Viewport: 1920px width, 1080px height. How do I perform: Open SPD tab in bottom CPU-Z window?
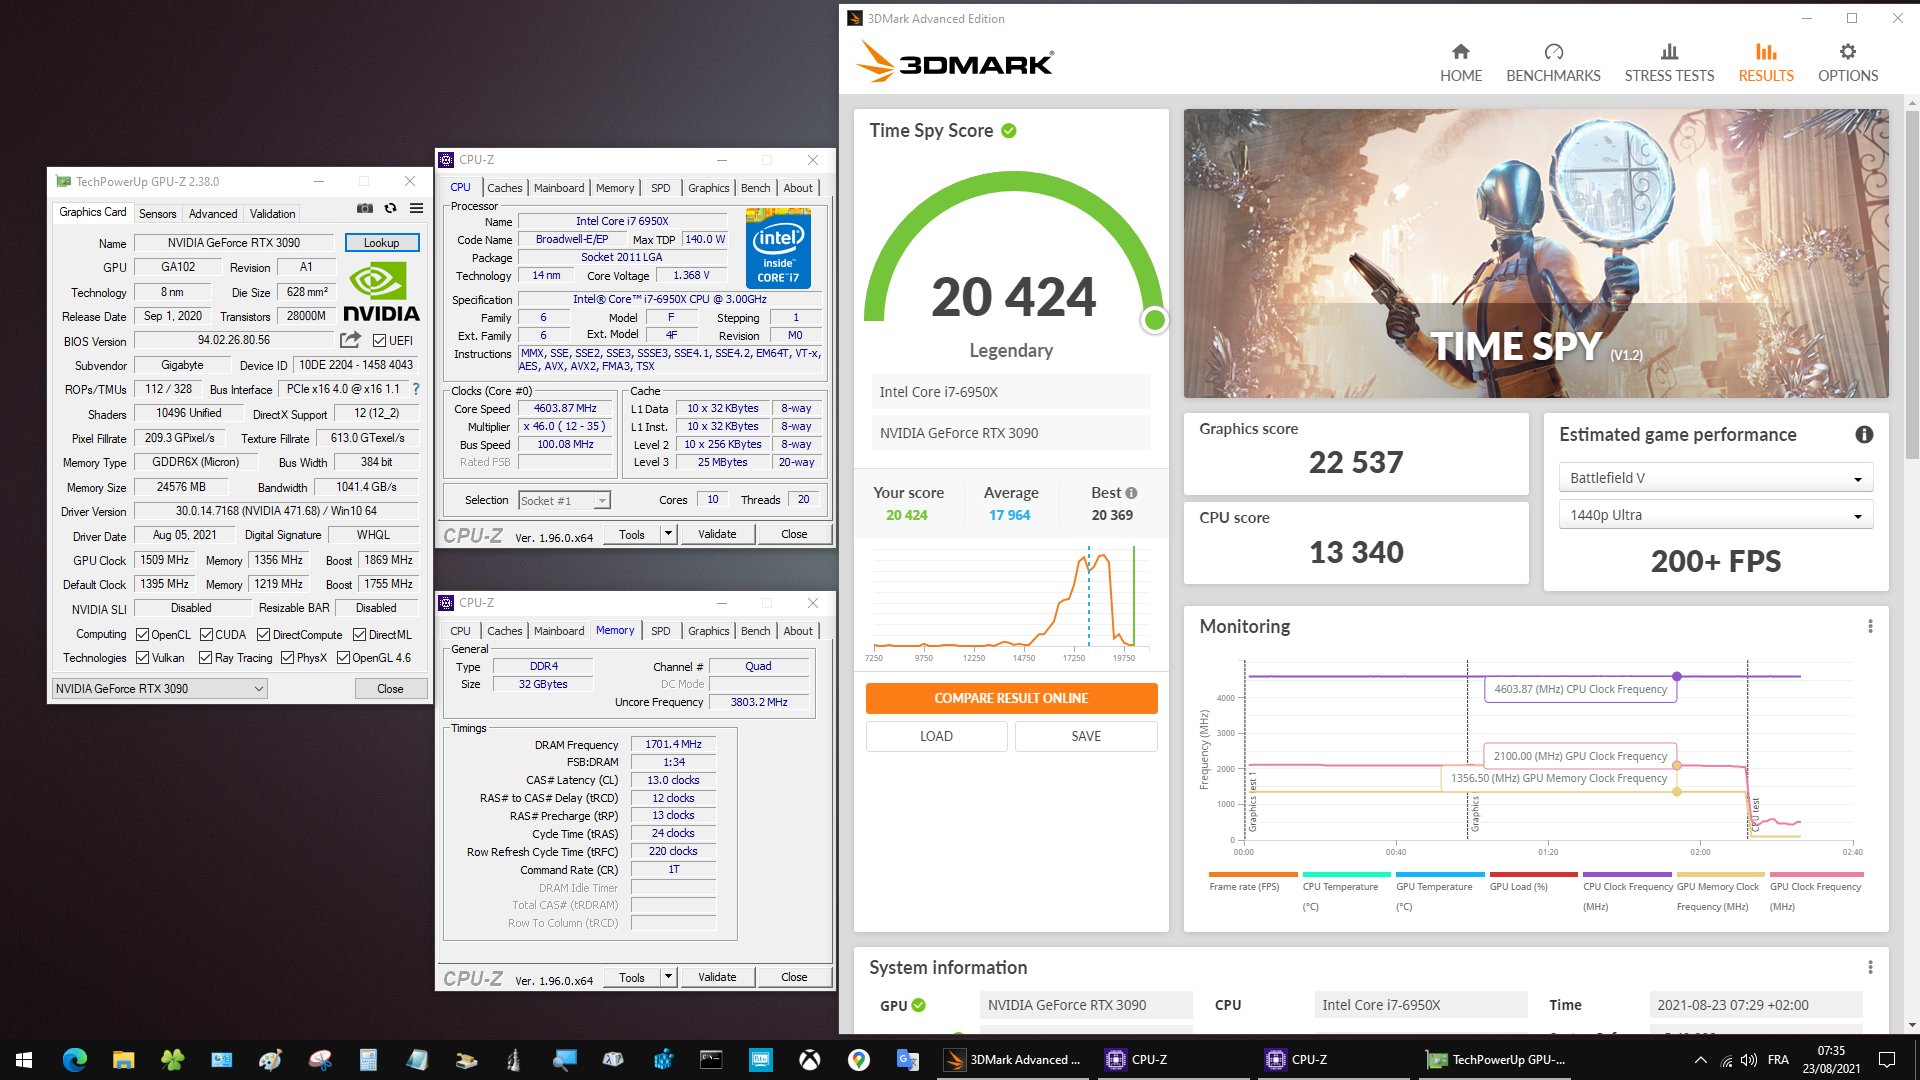660,631
